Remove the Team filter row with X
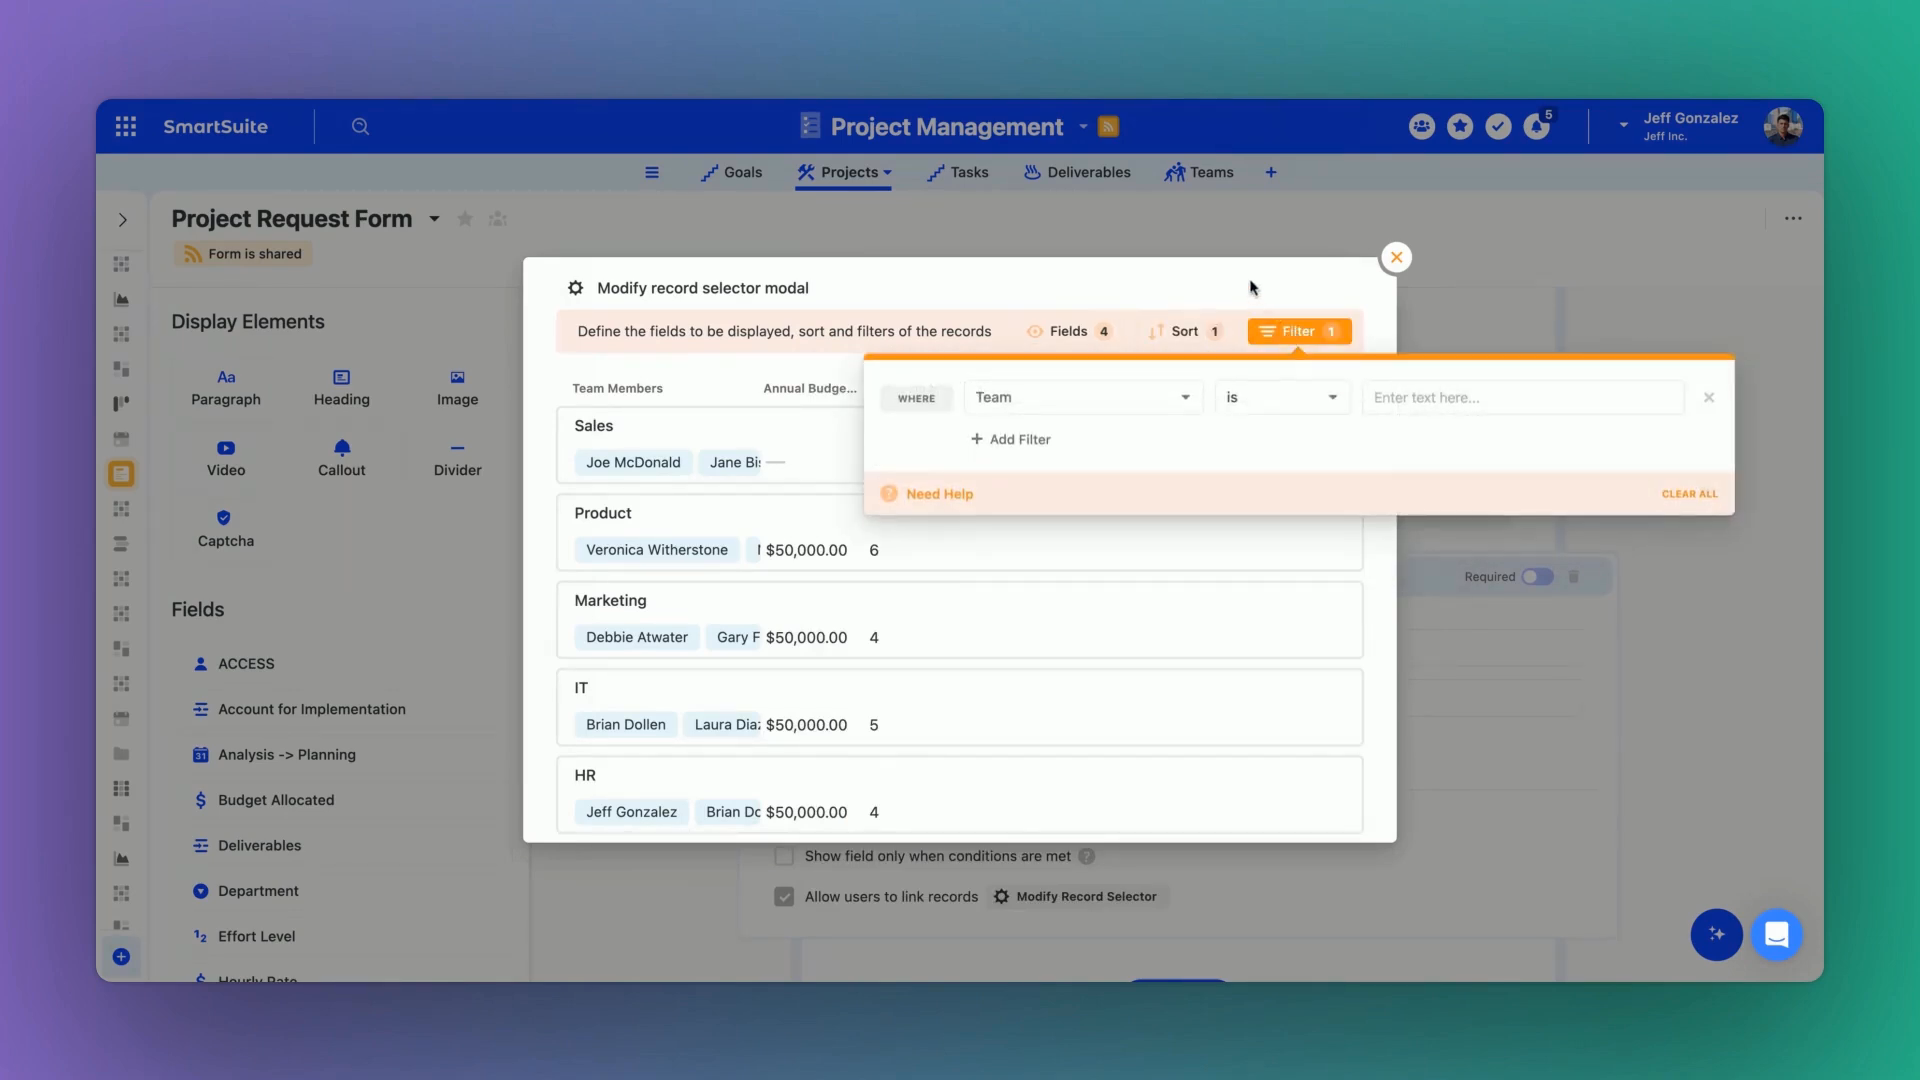 click(1709, 398)
